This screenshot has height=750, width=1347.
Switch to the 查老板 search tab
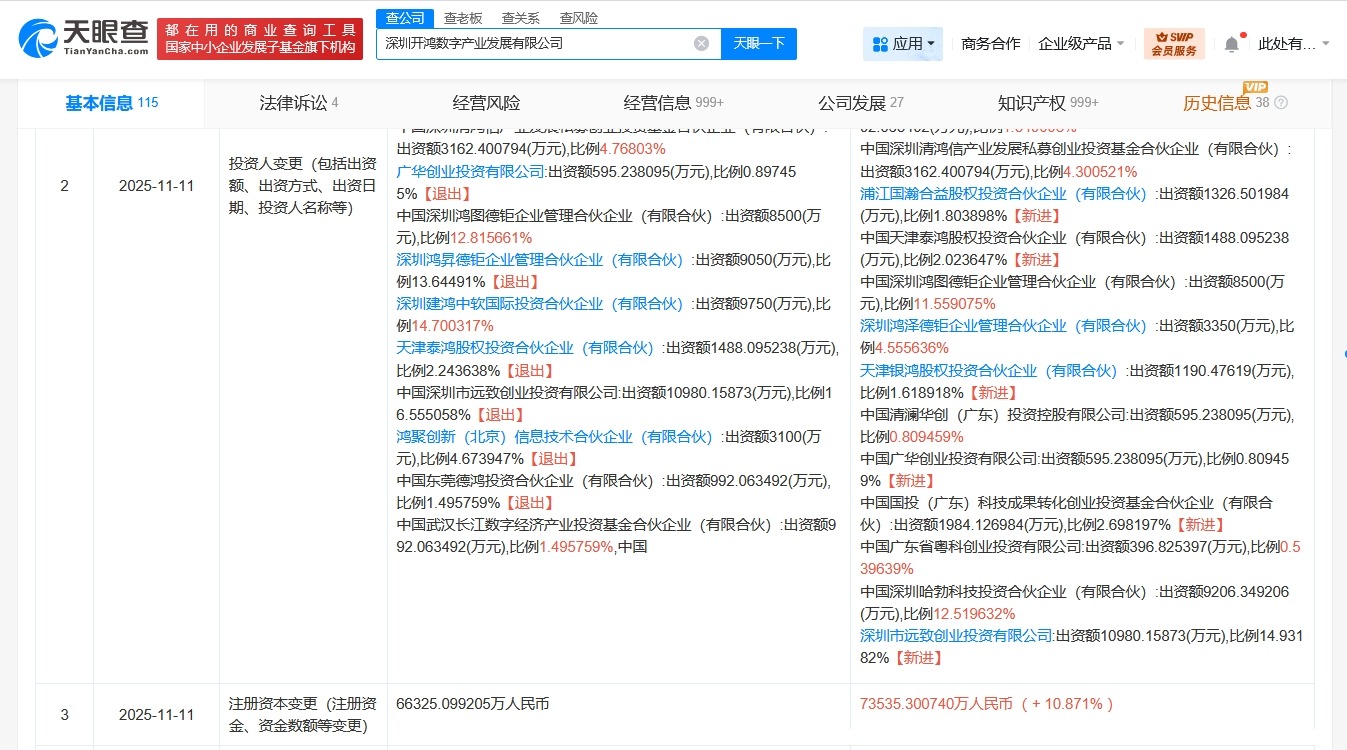pos(462,17)
